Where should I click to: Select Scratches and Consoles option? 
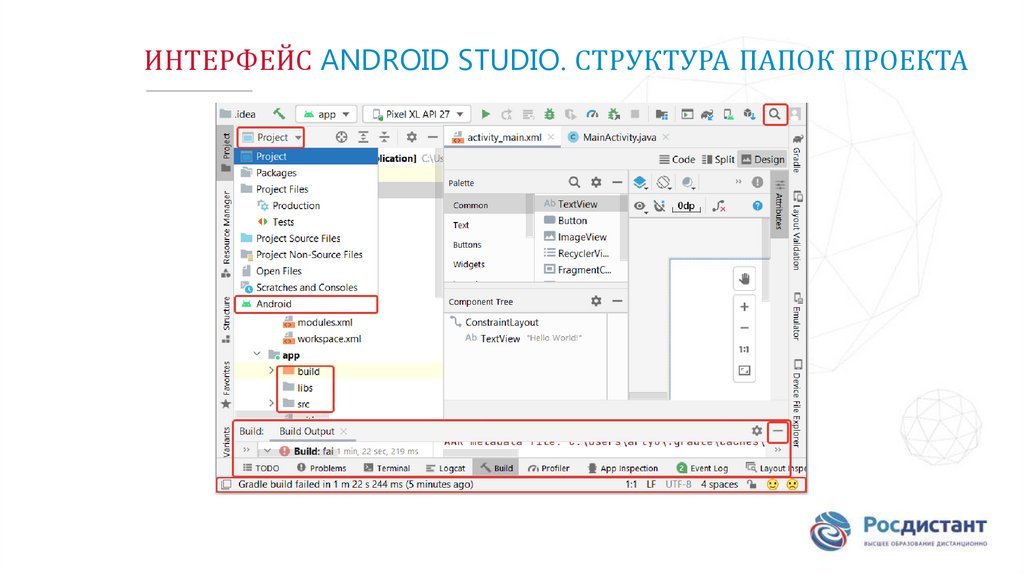(306, 287)
